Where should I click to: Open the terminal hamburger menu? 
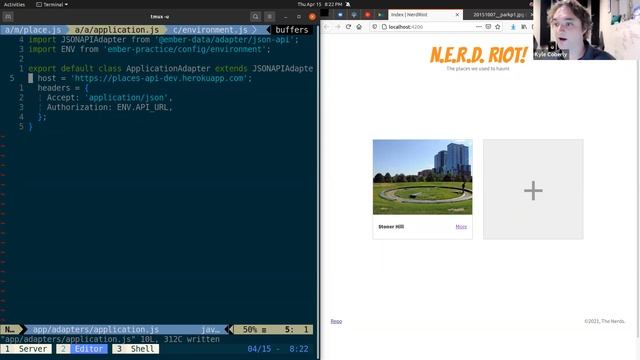269,17
